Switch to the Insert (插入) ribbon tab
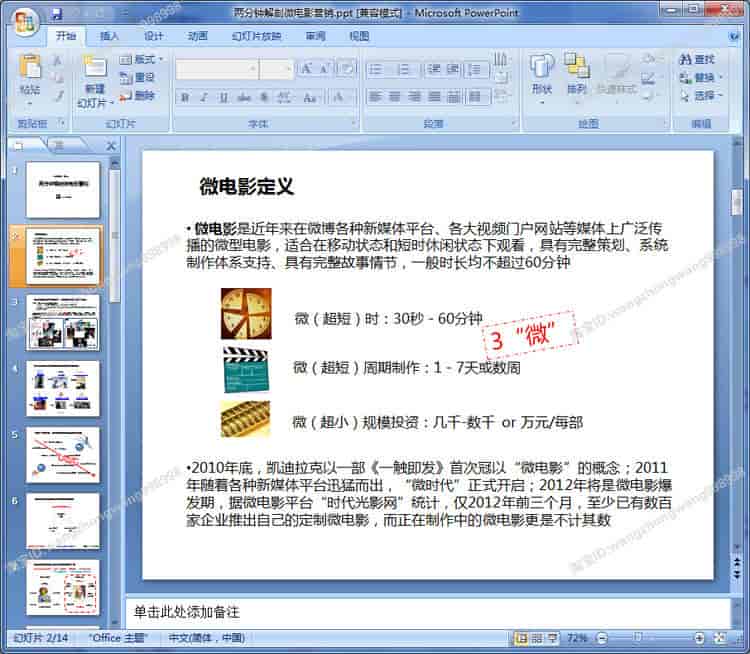Viewport: 750px width, 654px height. [109, 36]
